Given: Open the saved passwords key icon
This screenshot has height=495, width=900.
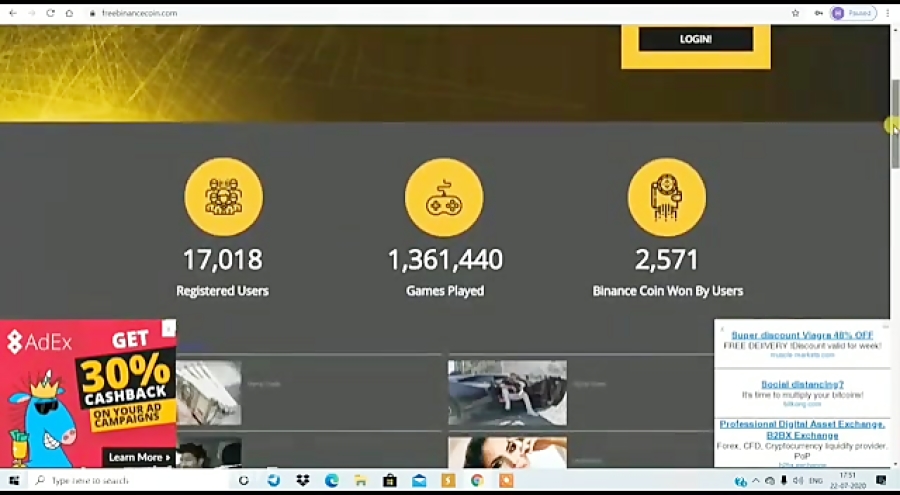Looking at the screenshot, I should [x=818, y=13].
